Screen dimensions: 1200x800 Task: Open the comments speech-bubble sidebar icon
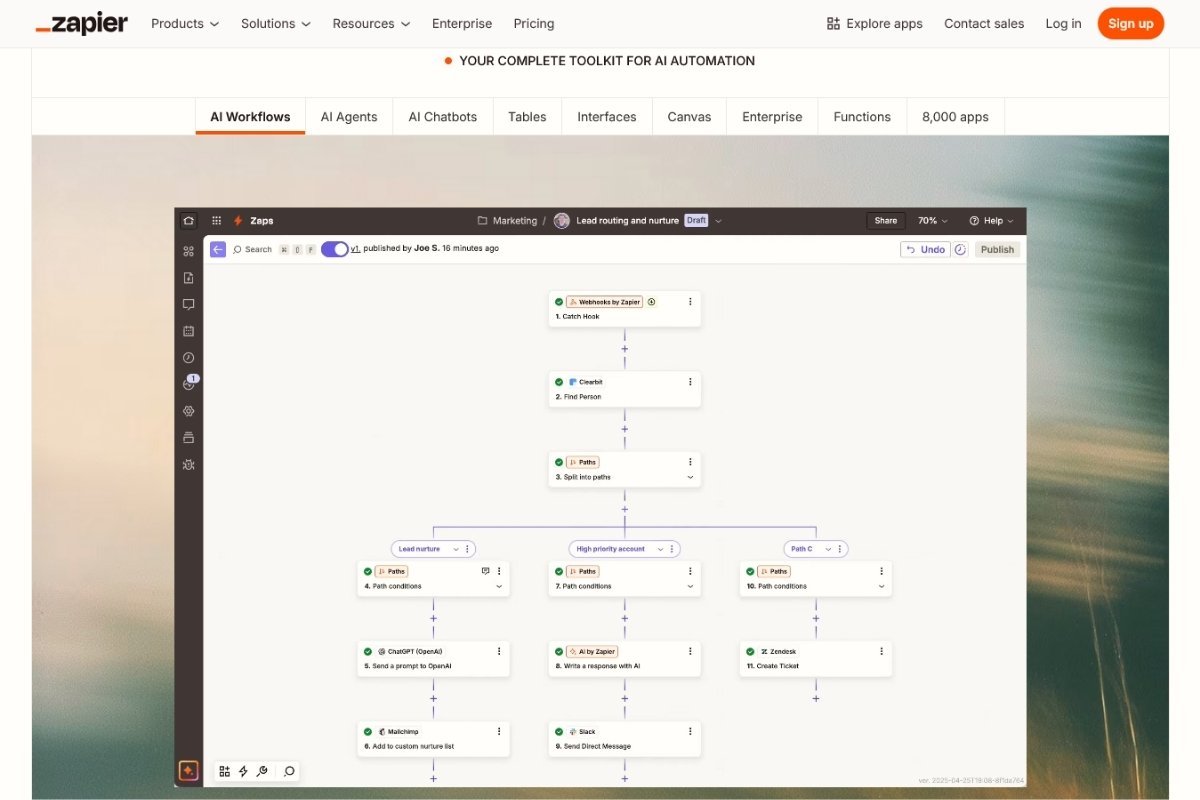[x=188, y=304]
